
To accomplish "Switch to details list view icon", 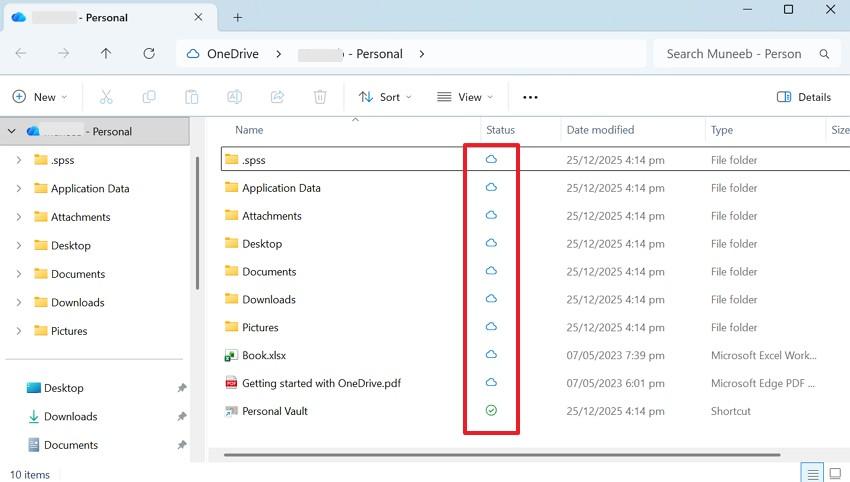I will 813,474.
